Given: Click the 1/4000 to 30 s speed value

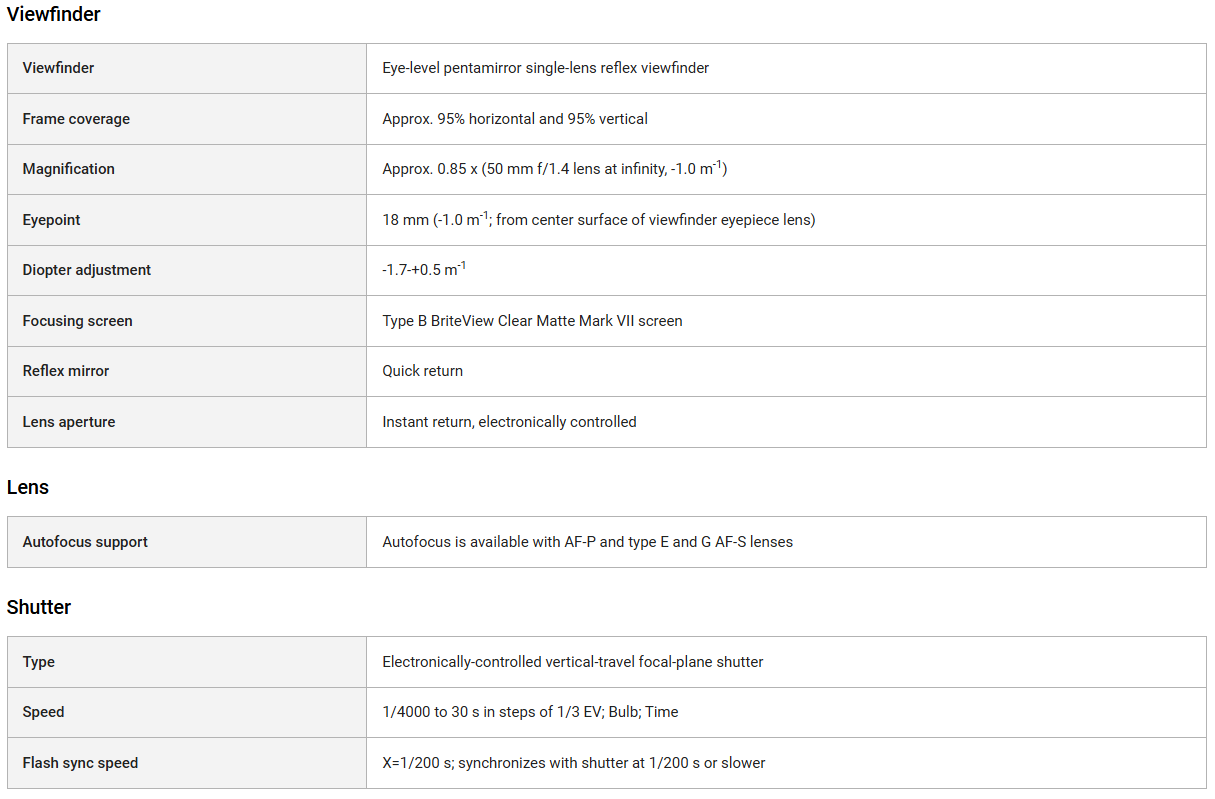Looking at the screenshot, I should pyautogui.click(x=530, y=712).
